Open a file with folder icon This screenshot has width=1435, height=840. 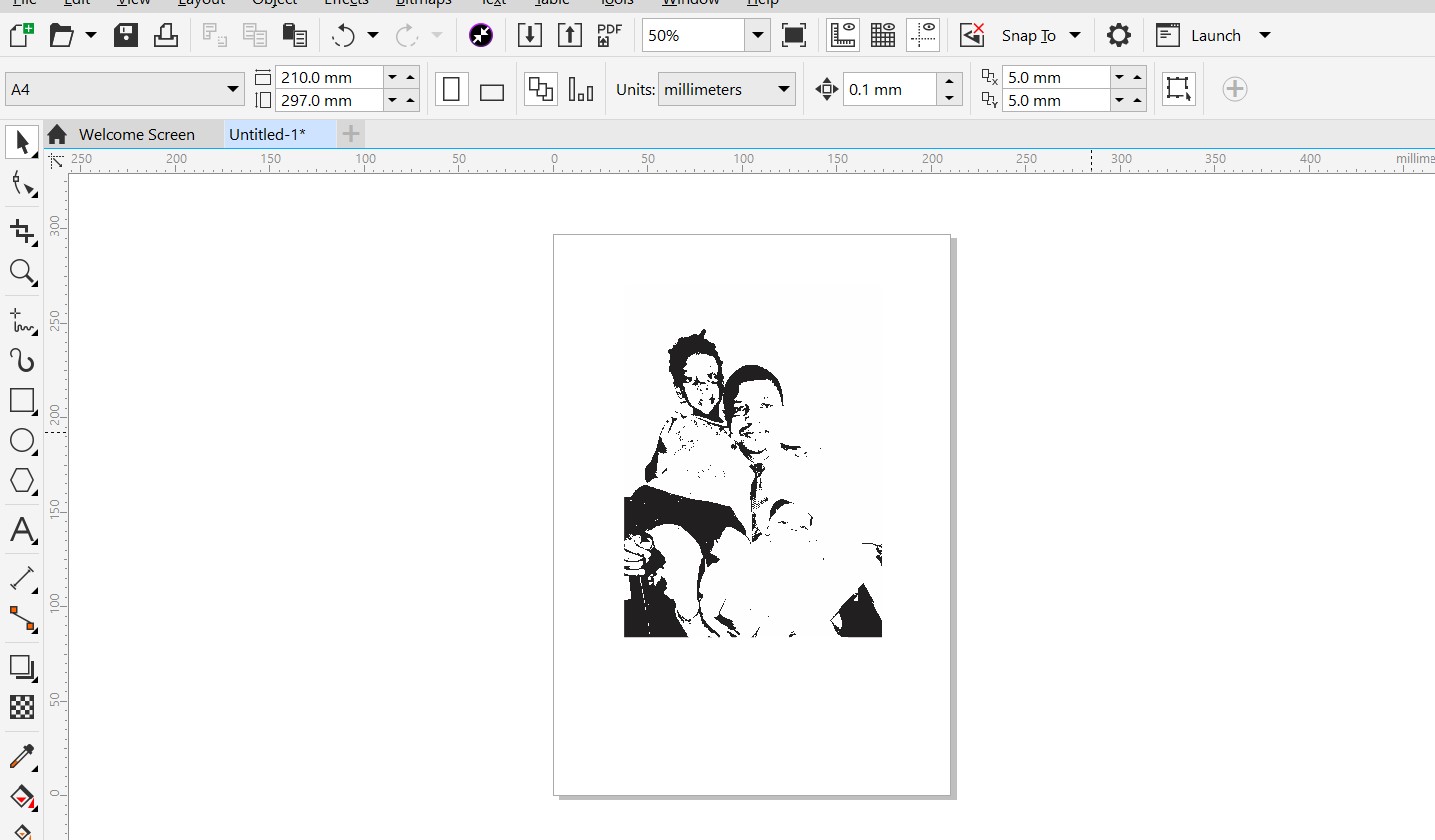coord(62,36)
